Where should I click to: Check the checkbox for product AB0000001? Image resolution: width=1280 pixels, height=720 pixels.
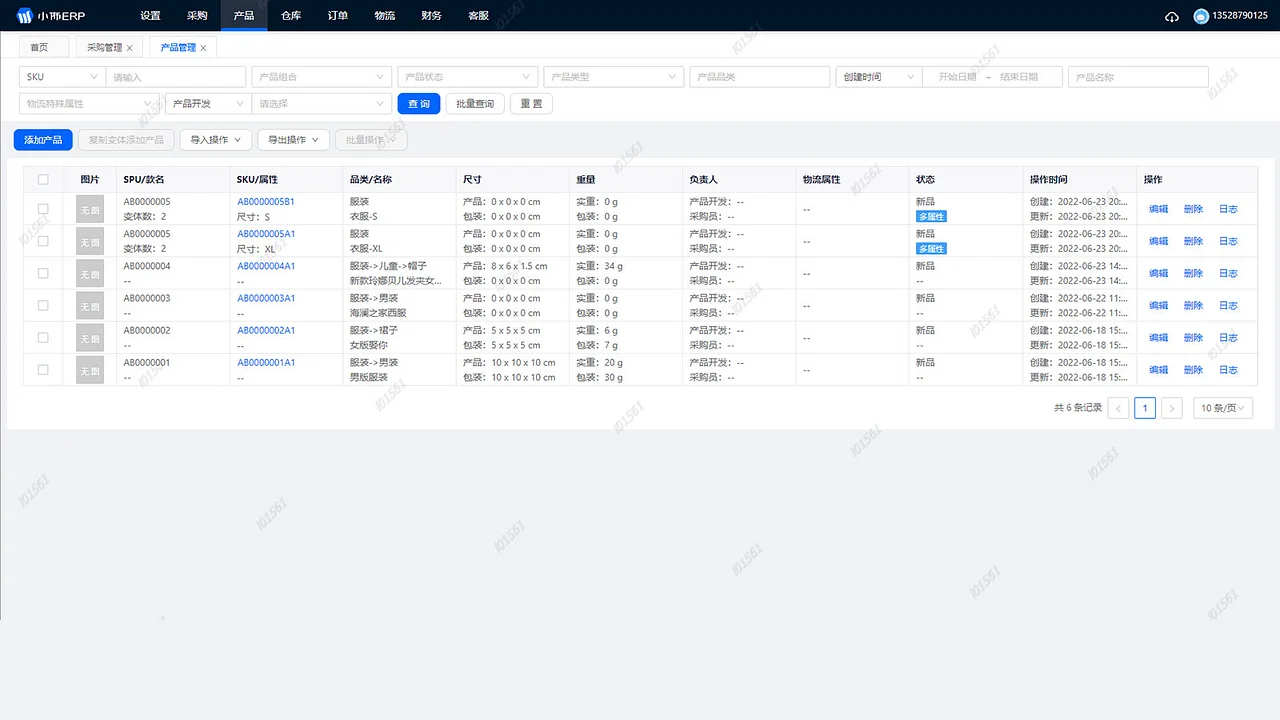[42, 370]
